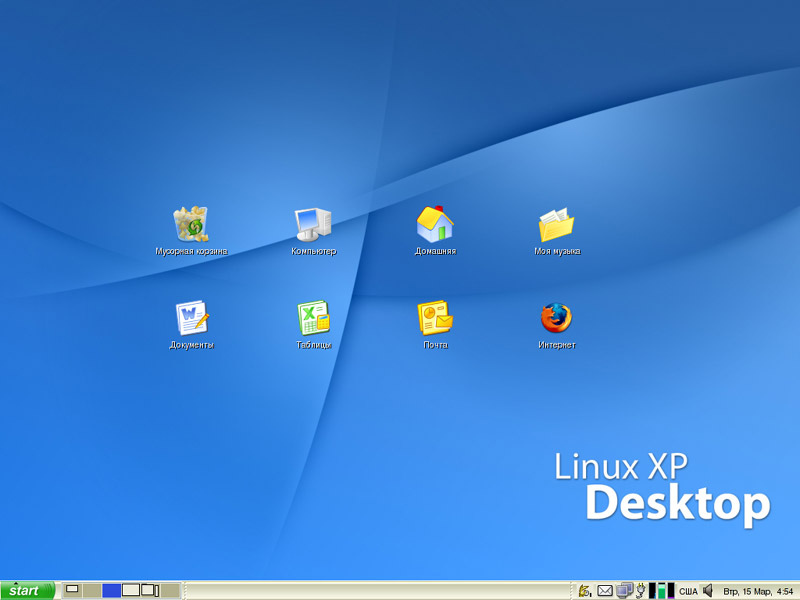Switch keyboard layout via США indicator
Viewport: 800px width, 600px height.
tap(688, 591)
